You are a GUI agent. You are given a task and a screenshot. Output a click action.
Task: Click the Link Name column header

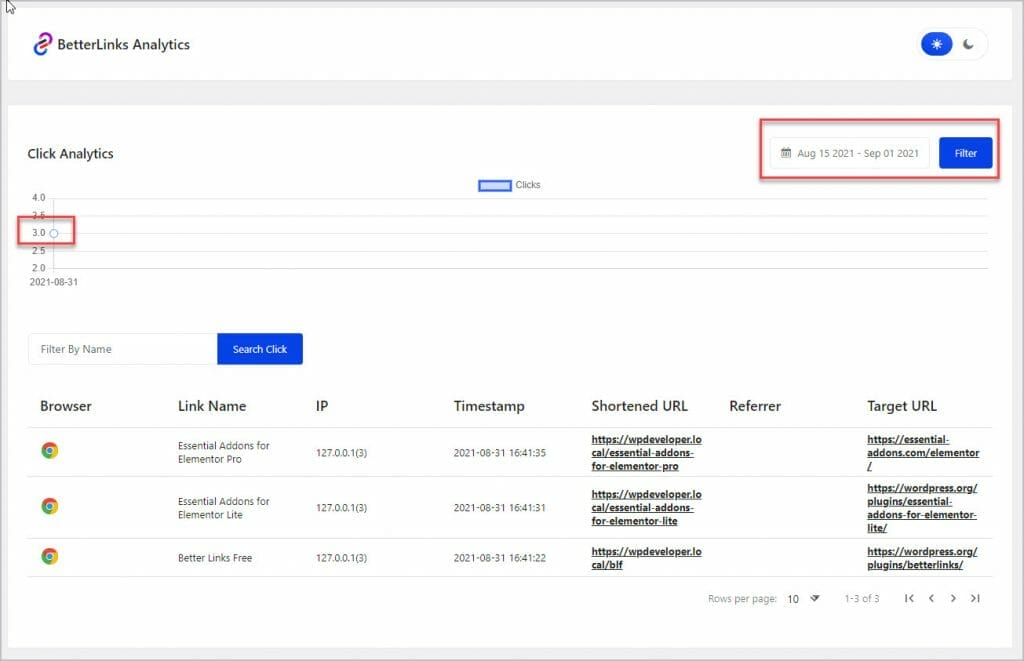point(212,406)
